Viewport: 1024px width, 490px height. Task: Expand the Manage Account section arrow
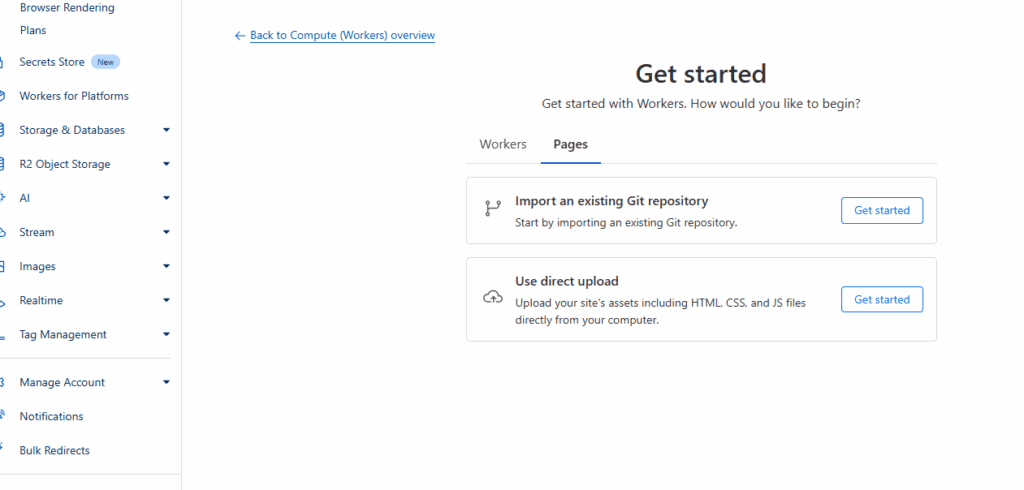pyautogui.click(x=167, y=382)
